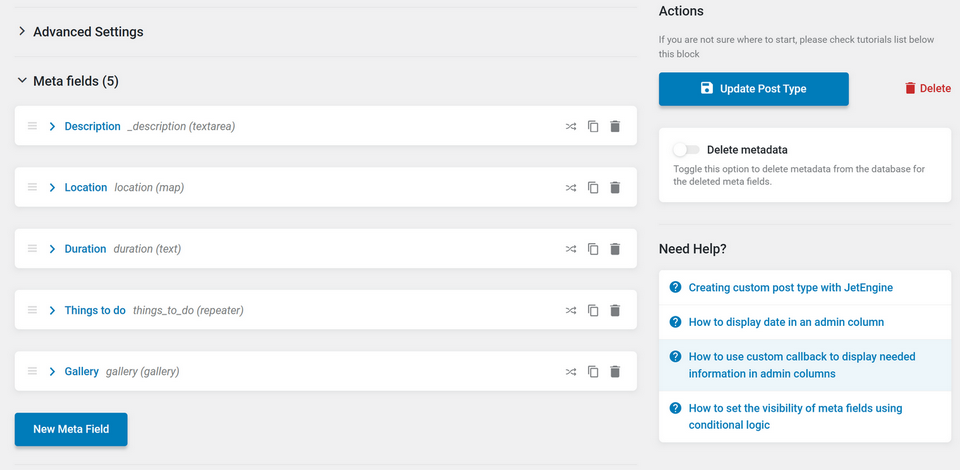This screenshot has width=960, height=470.
Task: Expand the Description field chevron
Action: [52, 127]
